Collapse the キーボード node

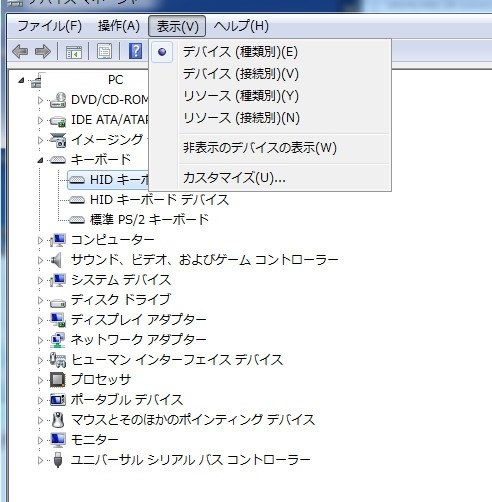point(40,161)
